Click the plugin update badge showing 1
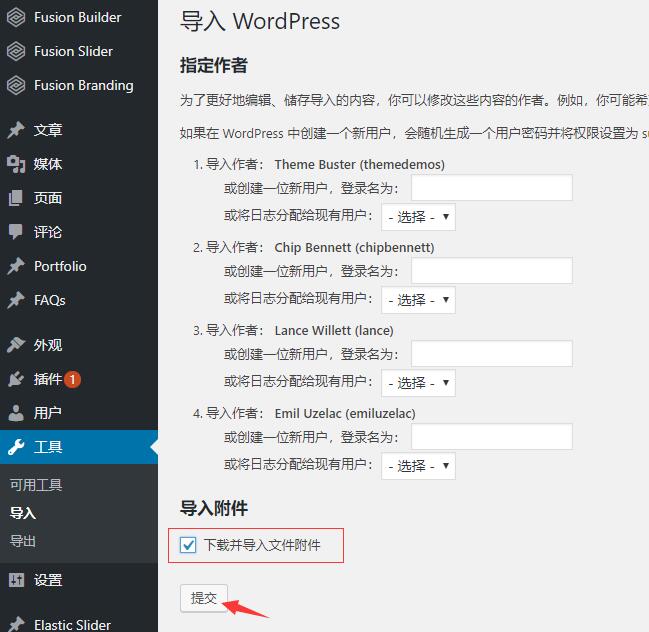Image resolution: width=649 pixels, height=632 pixels. 72,379
